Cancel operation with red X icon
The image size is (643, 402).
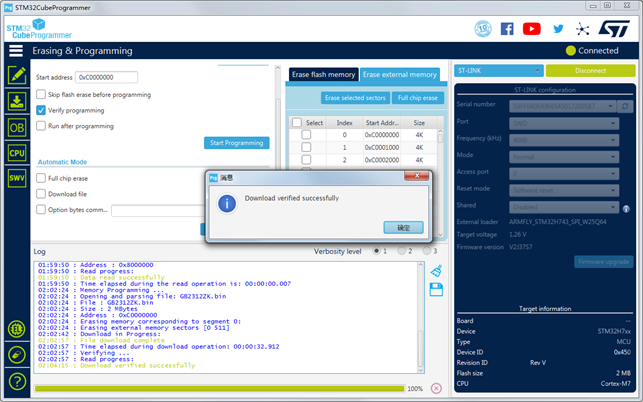pyautogui.click(x=436, y=388)
